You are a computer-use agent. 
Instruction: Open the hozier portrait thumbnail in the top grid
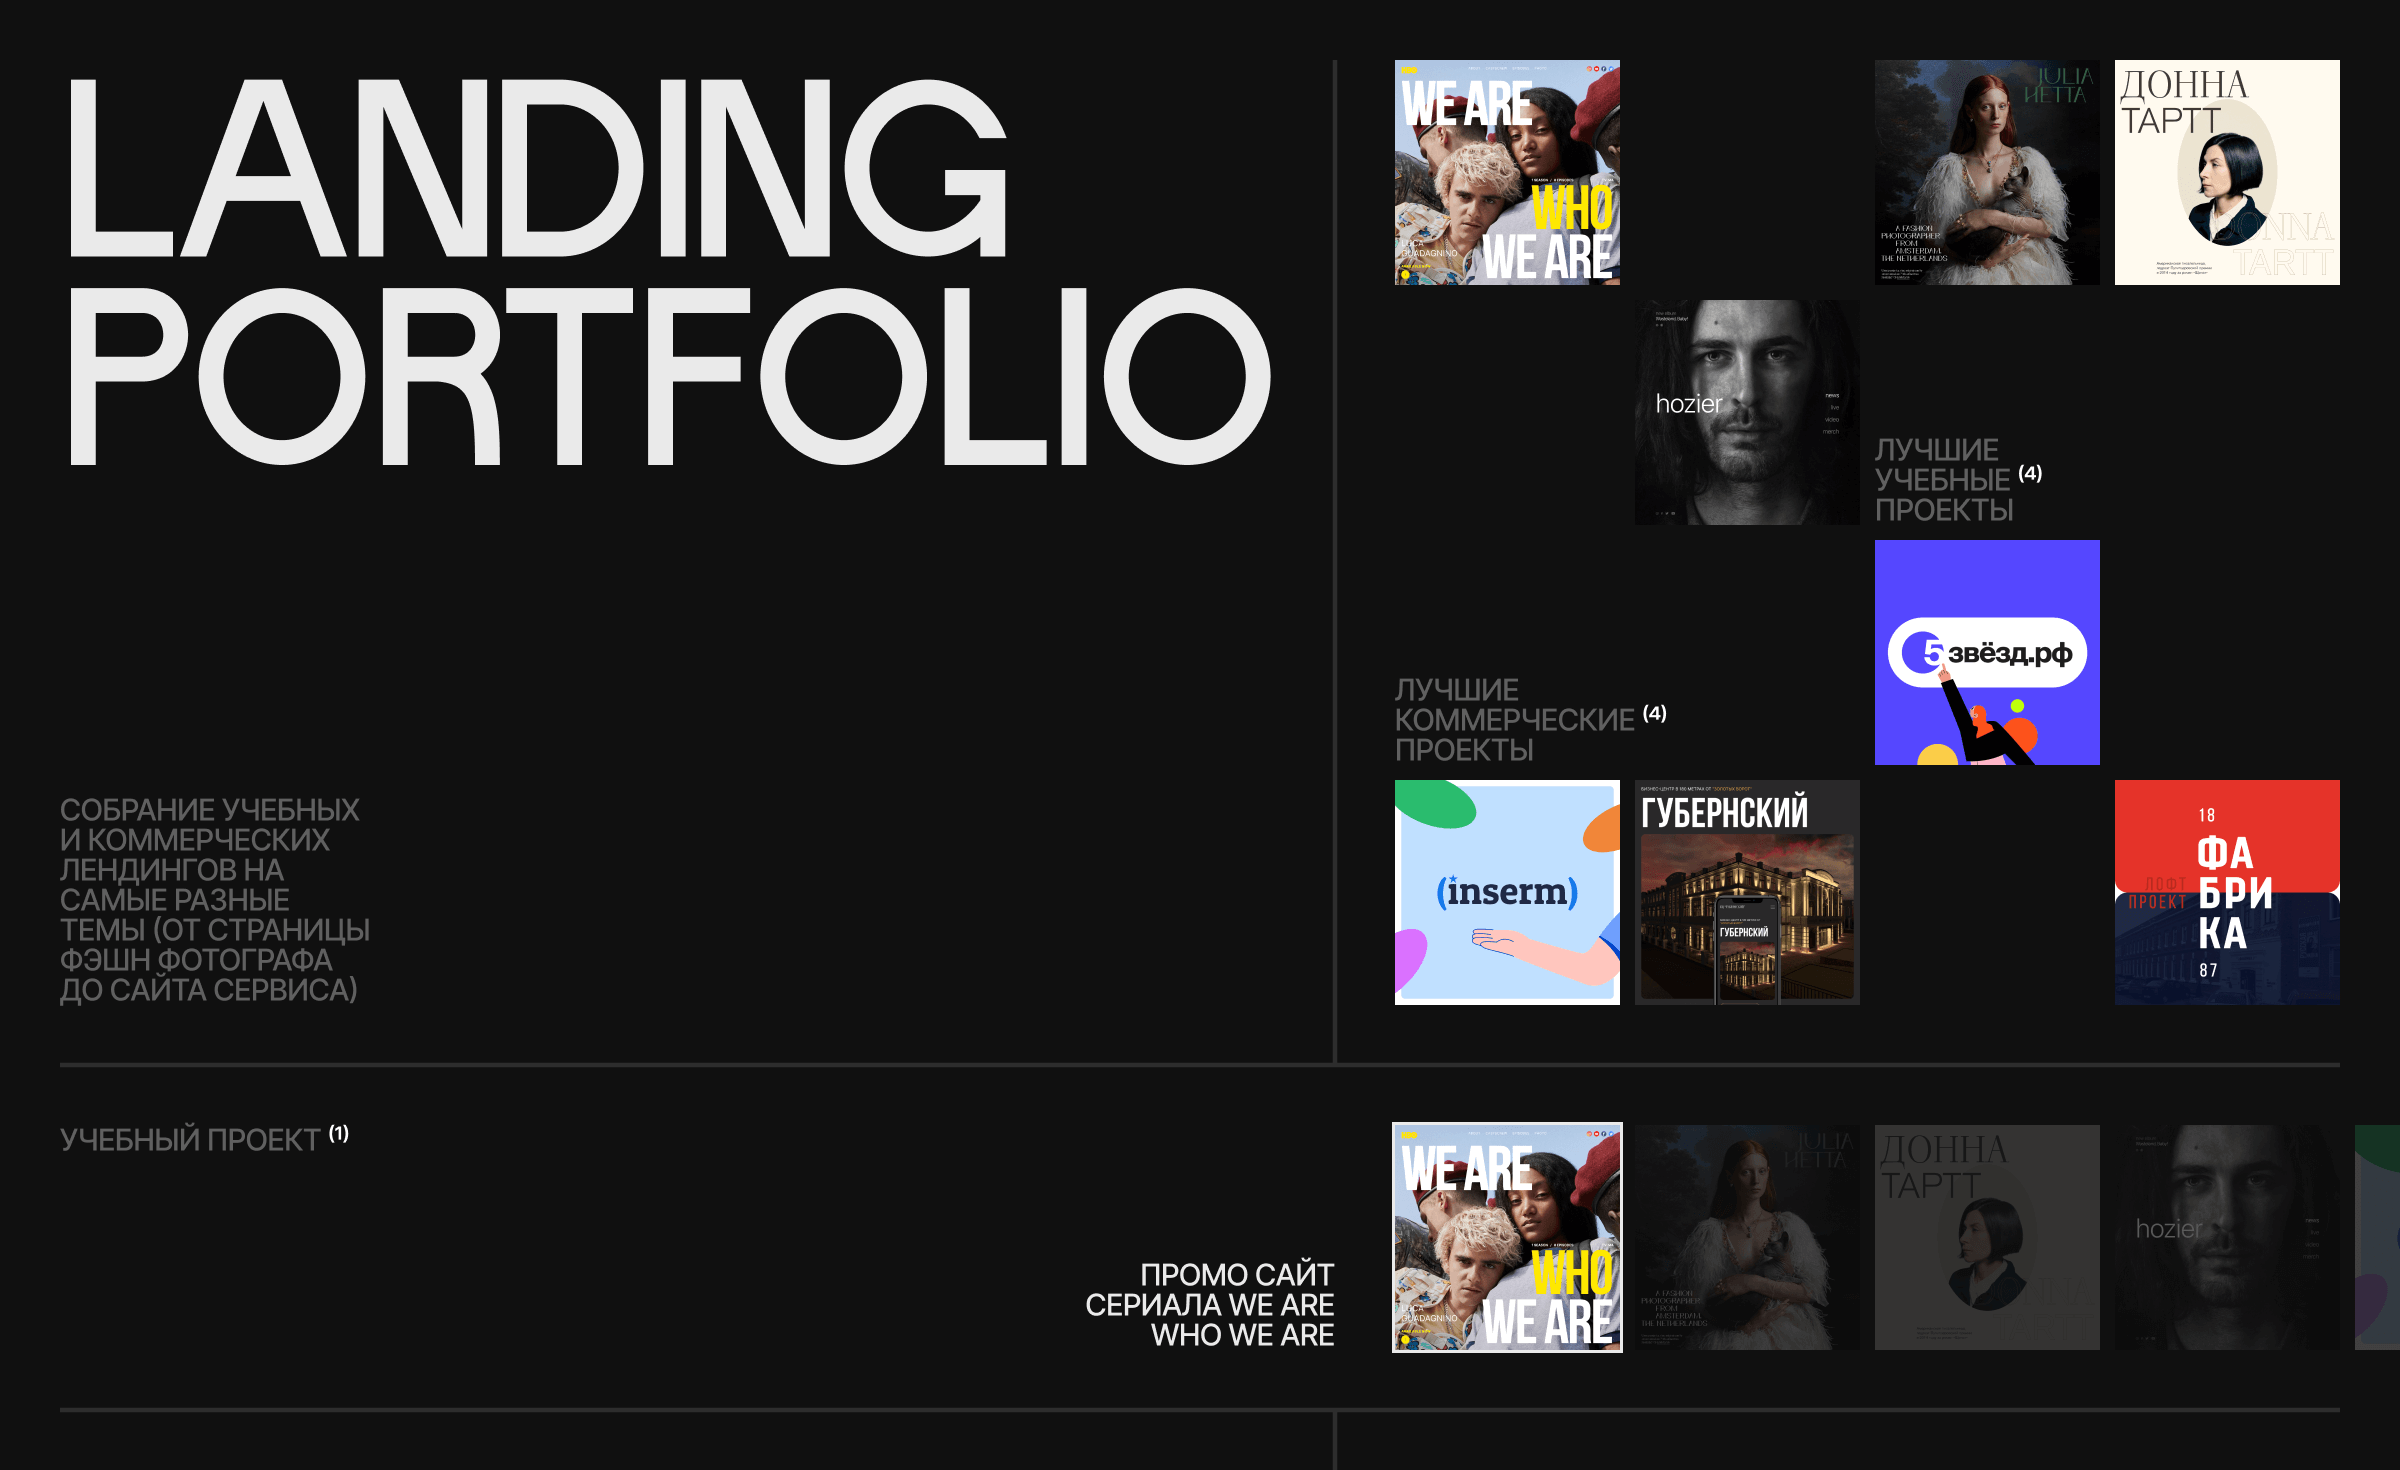[x=1747, y=412]
